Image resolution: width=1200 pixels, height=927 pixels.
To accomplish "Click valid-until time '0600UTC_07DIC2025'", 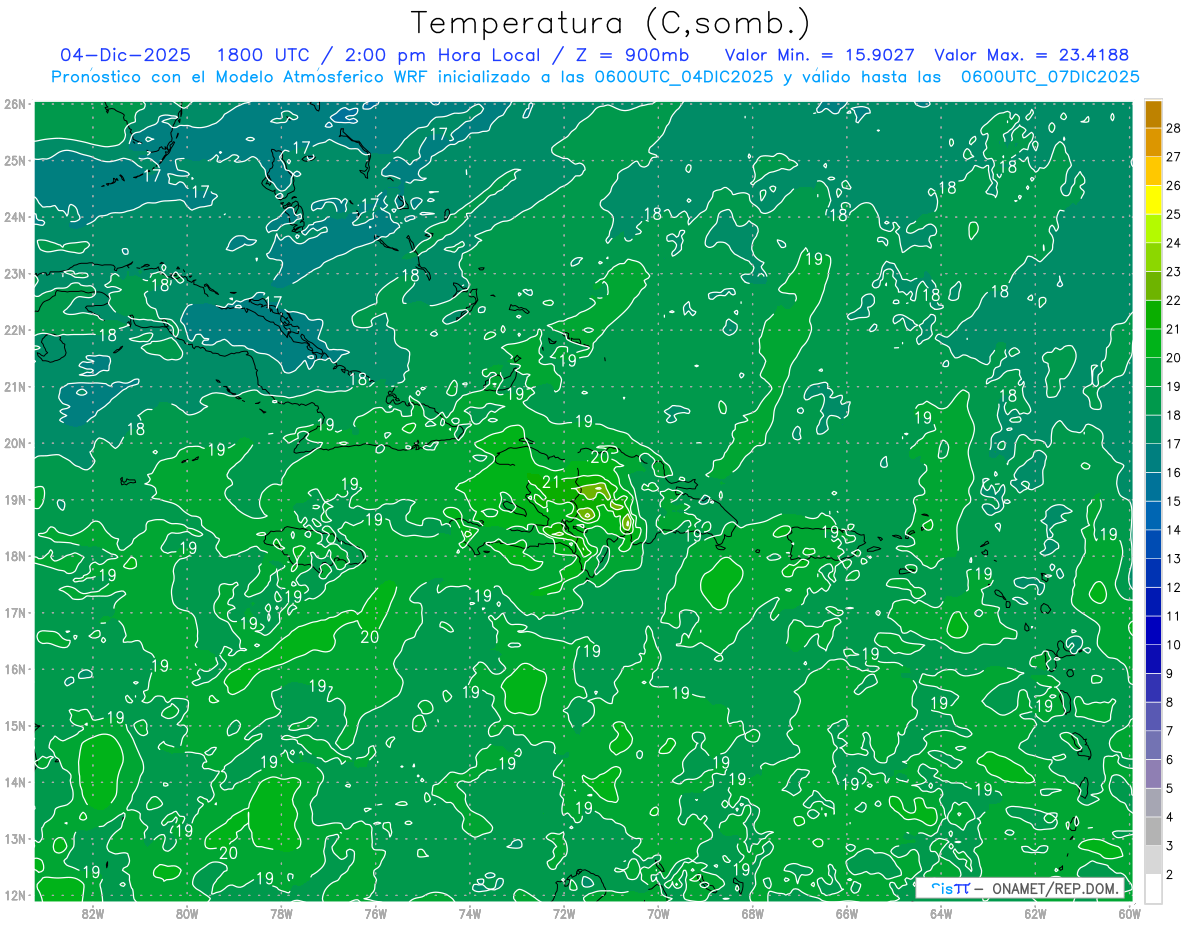I will click(x=1050, y=76).
